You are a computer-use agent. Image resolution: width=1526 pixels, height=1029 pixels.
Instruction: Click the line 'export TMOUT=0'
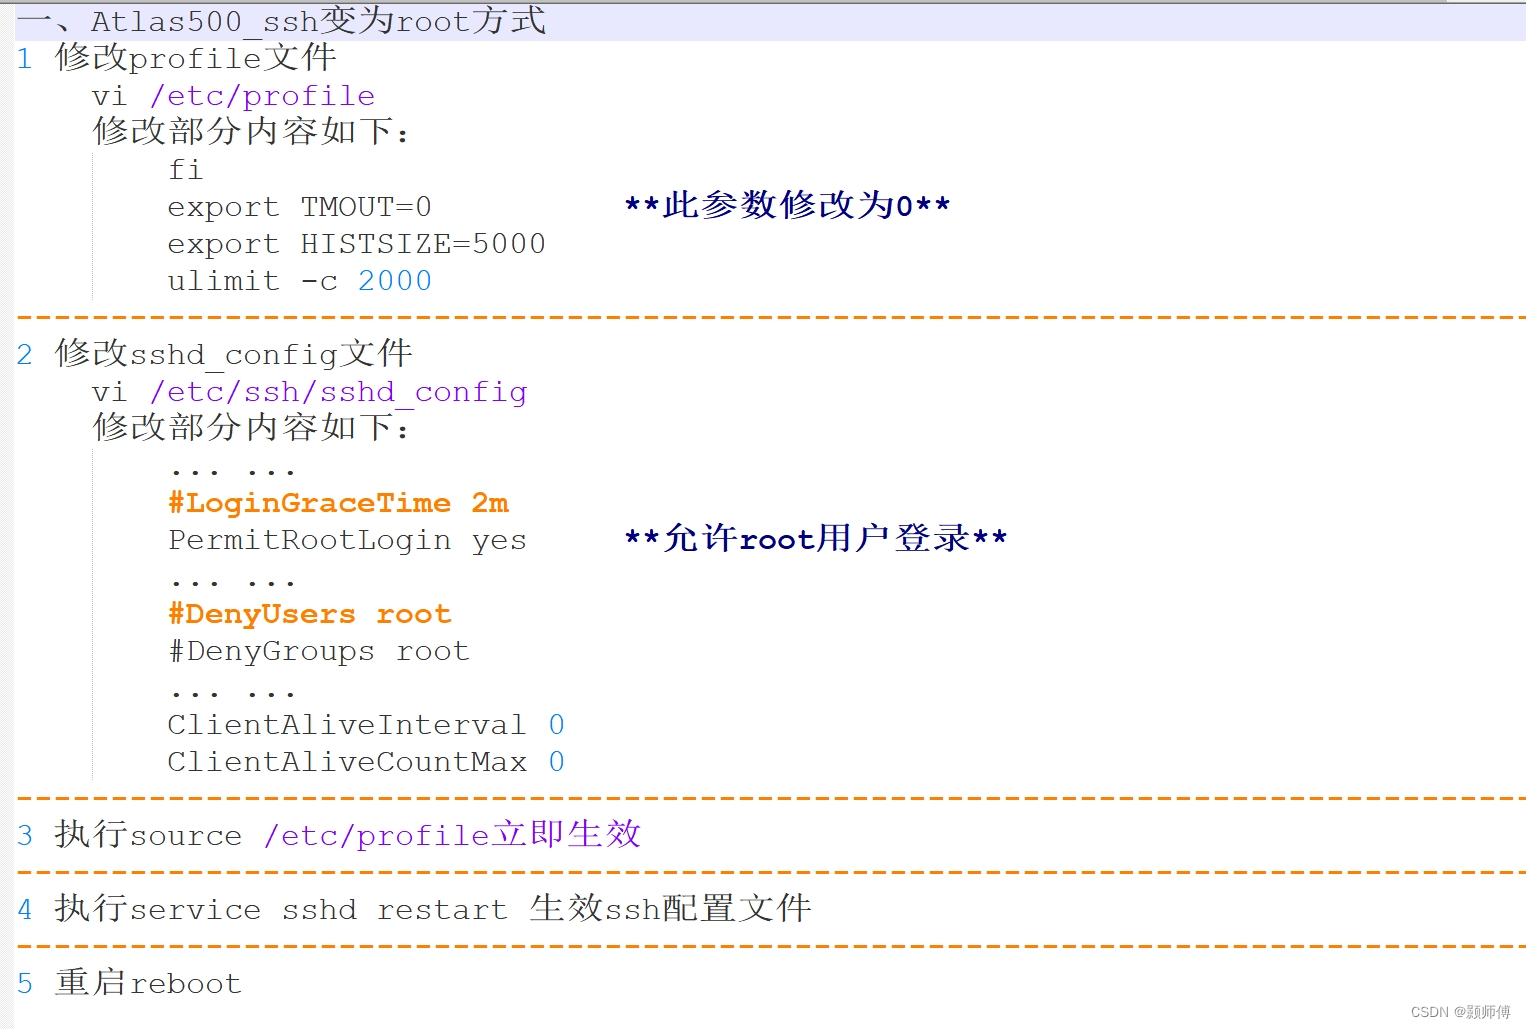[299, 207]
